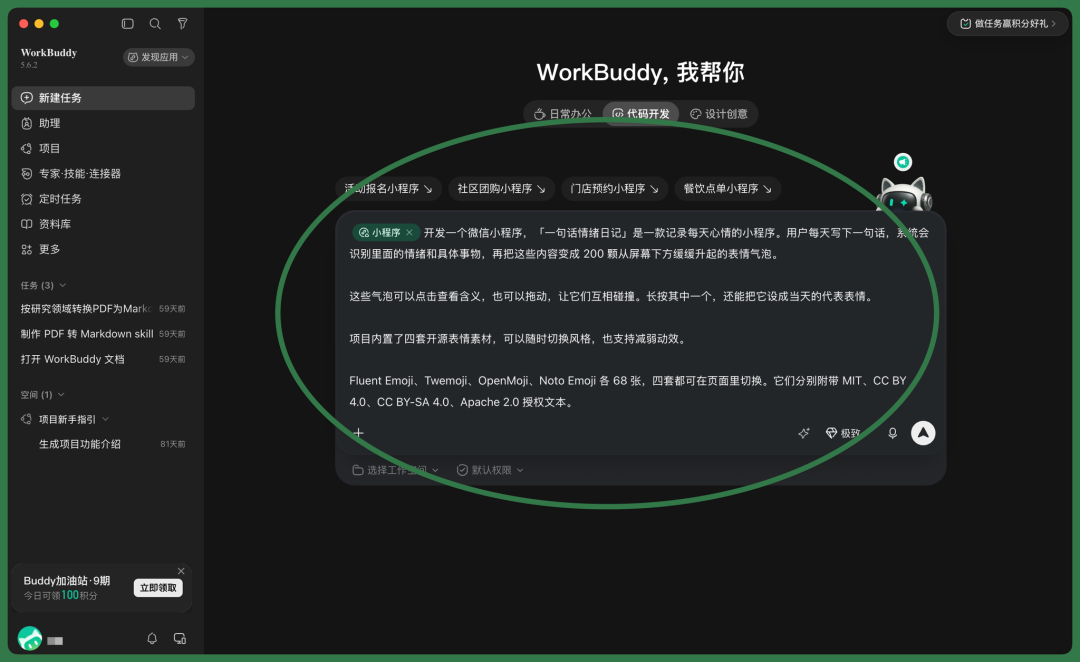The image size is (1080, 662).
Task: Click the green announcement bubble icon
Action: coord(903,162)
